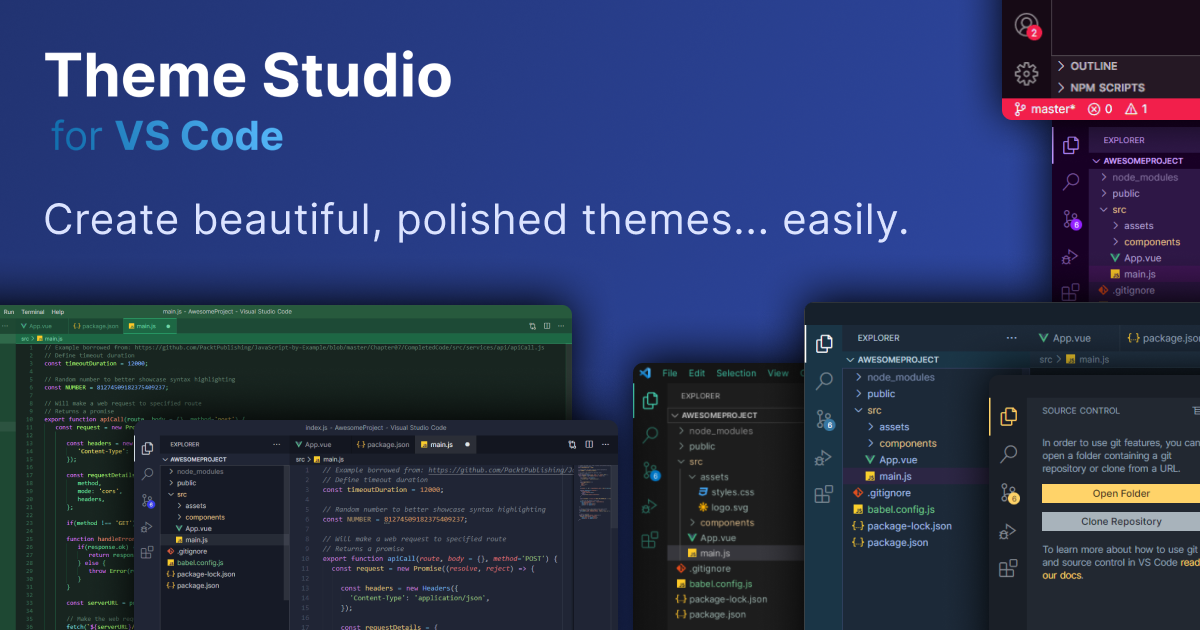
Task: Open Manage gear in red-themed window
Action: point(1026,74)
